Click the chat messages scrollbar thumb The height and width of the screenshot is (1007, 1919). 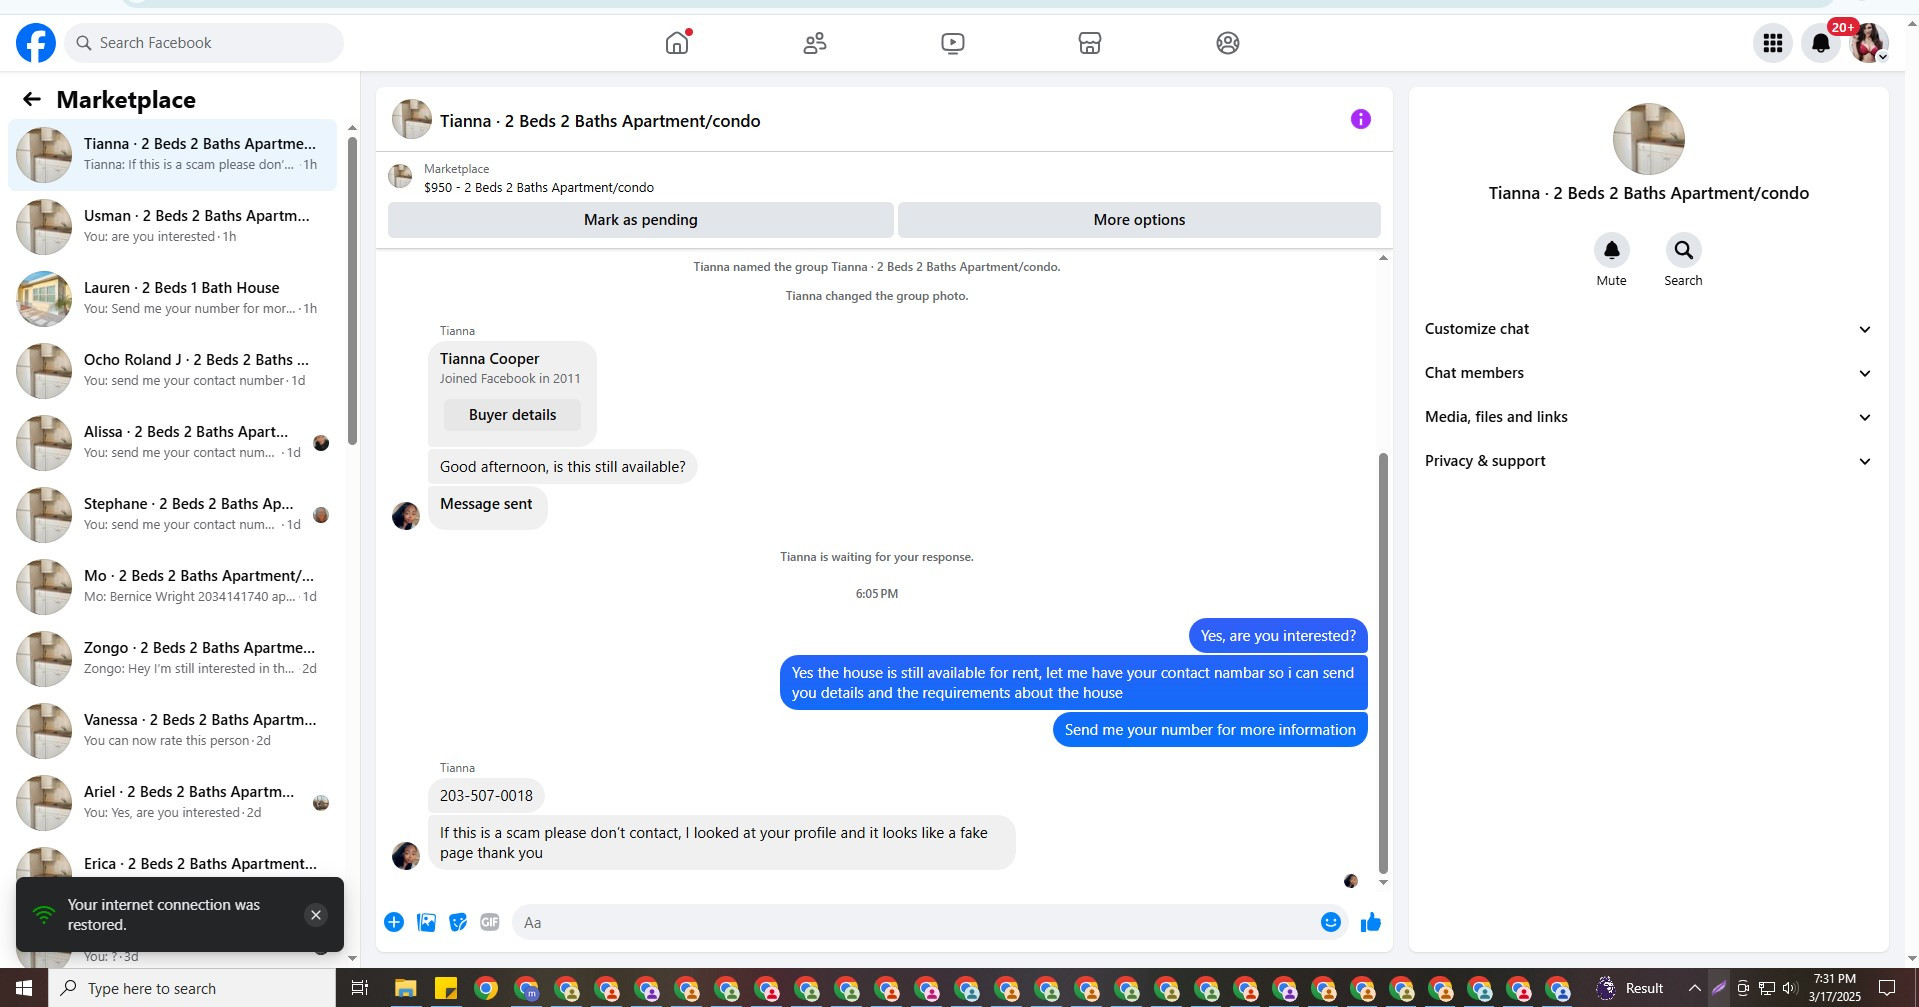tap(1383, 663)
